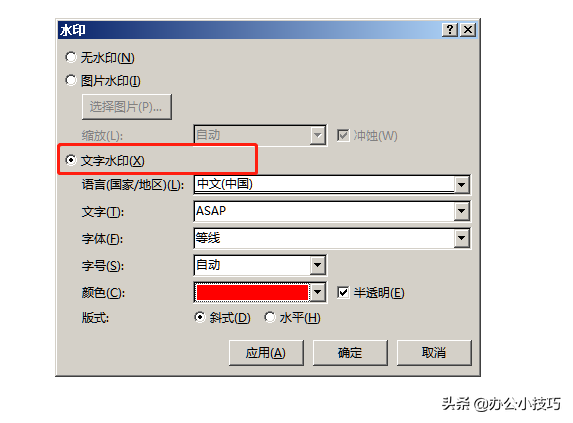Click the Cancel (取消) button
This screenshot has height=423, width=573.
(x=434, y=352)
